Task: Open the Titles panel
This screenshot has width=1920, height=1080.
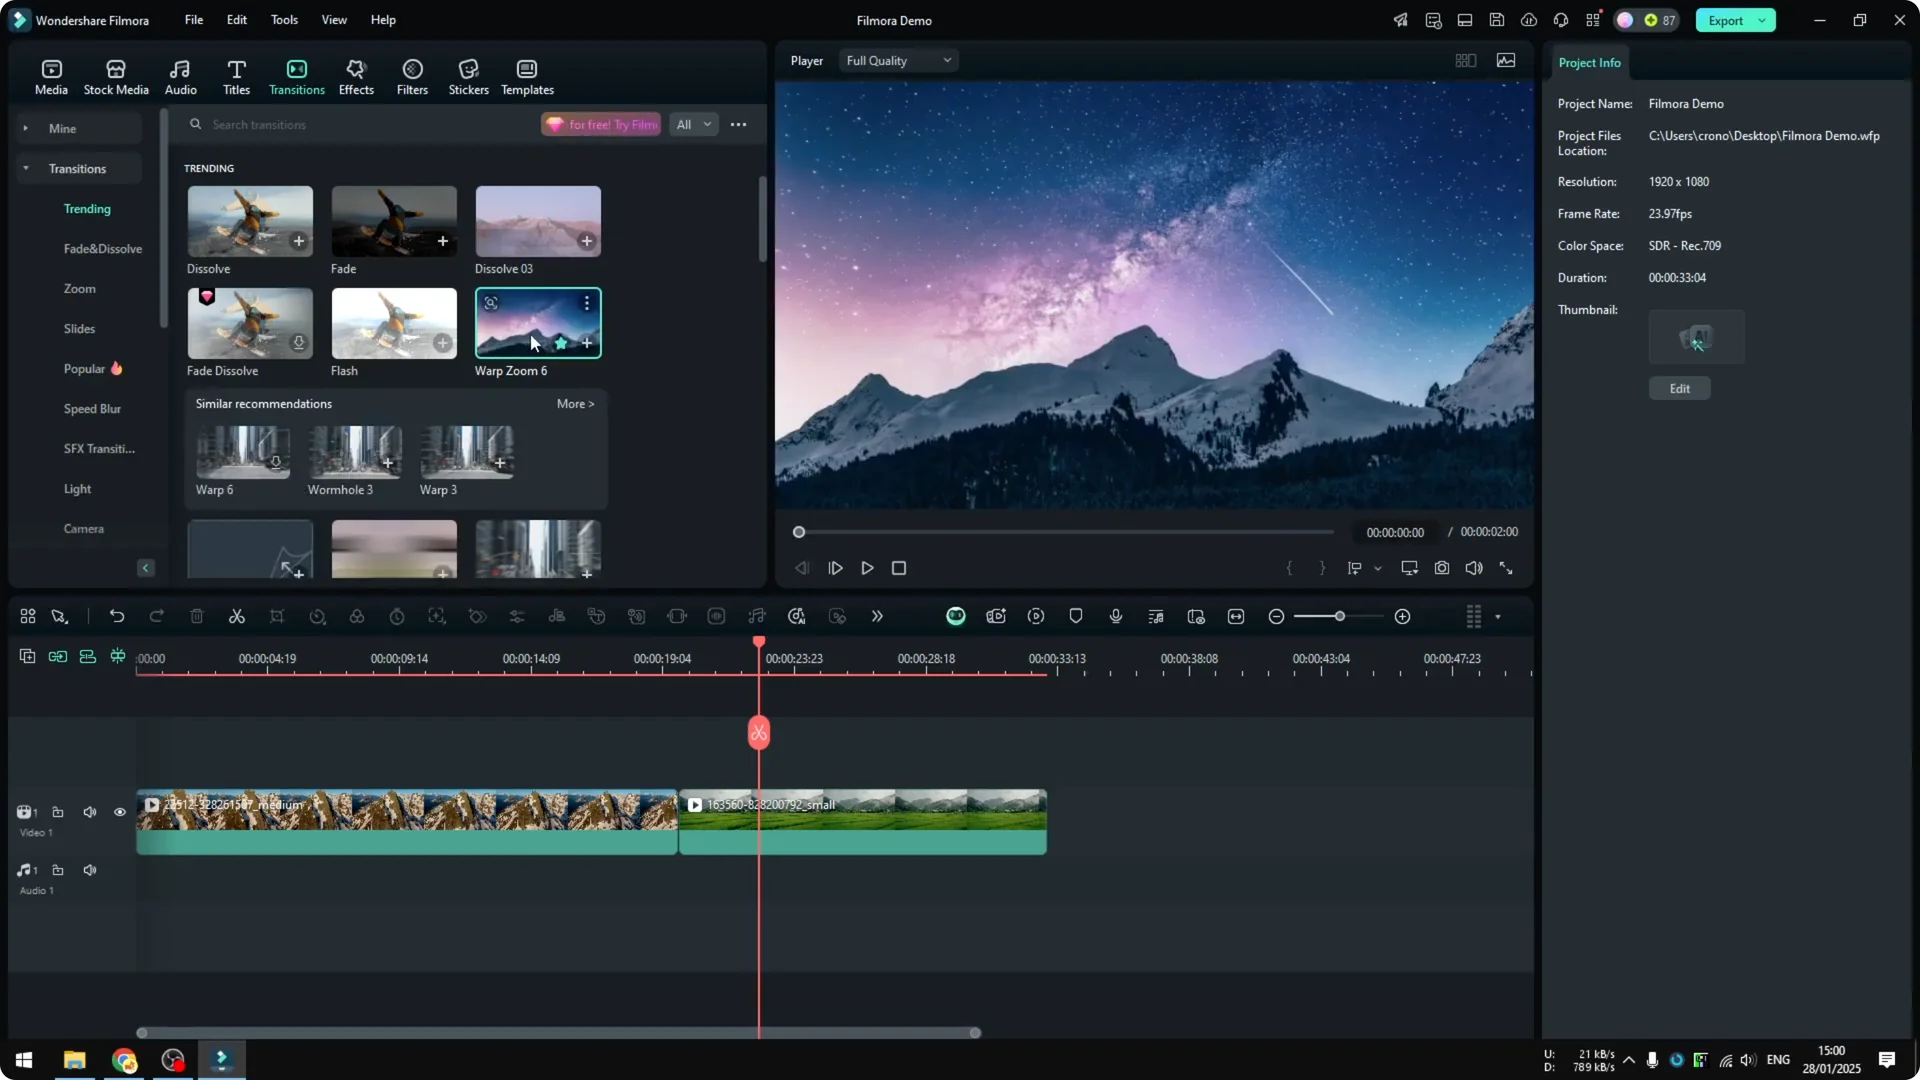Action: [236, 77]
